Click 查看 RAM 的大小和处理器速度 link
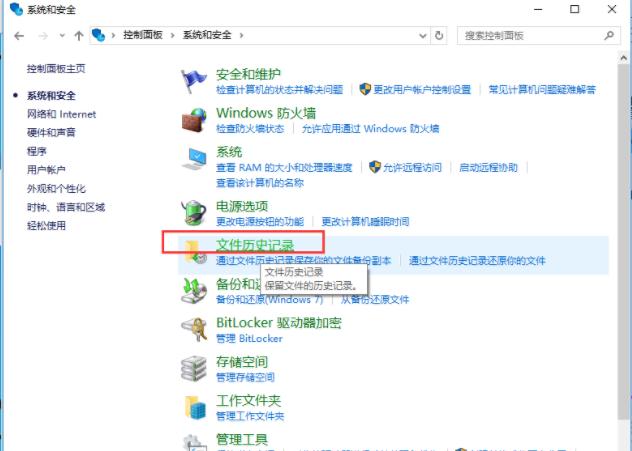 coord(284,167)
